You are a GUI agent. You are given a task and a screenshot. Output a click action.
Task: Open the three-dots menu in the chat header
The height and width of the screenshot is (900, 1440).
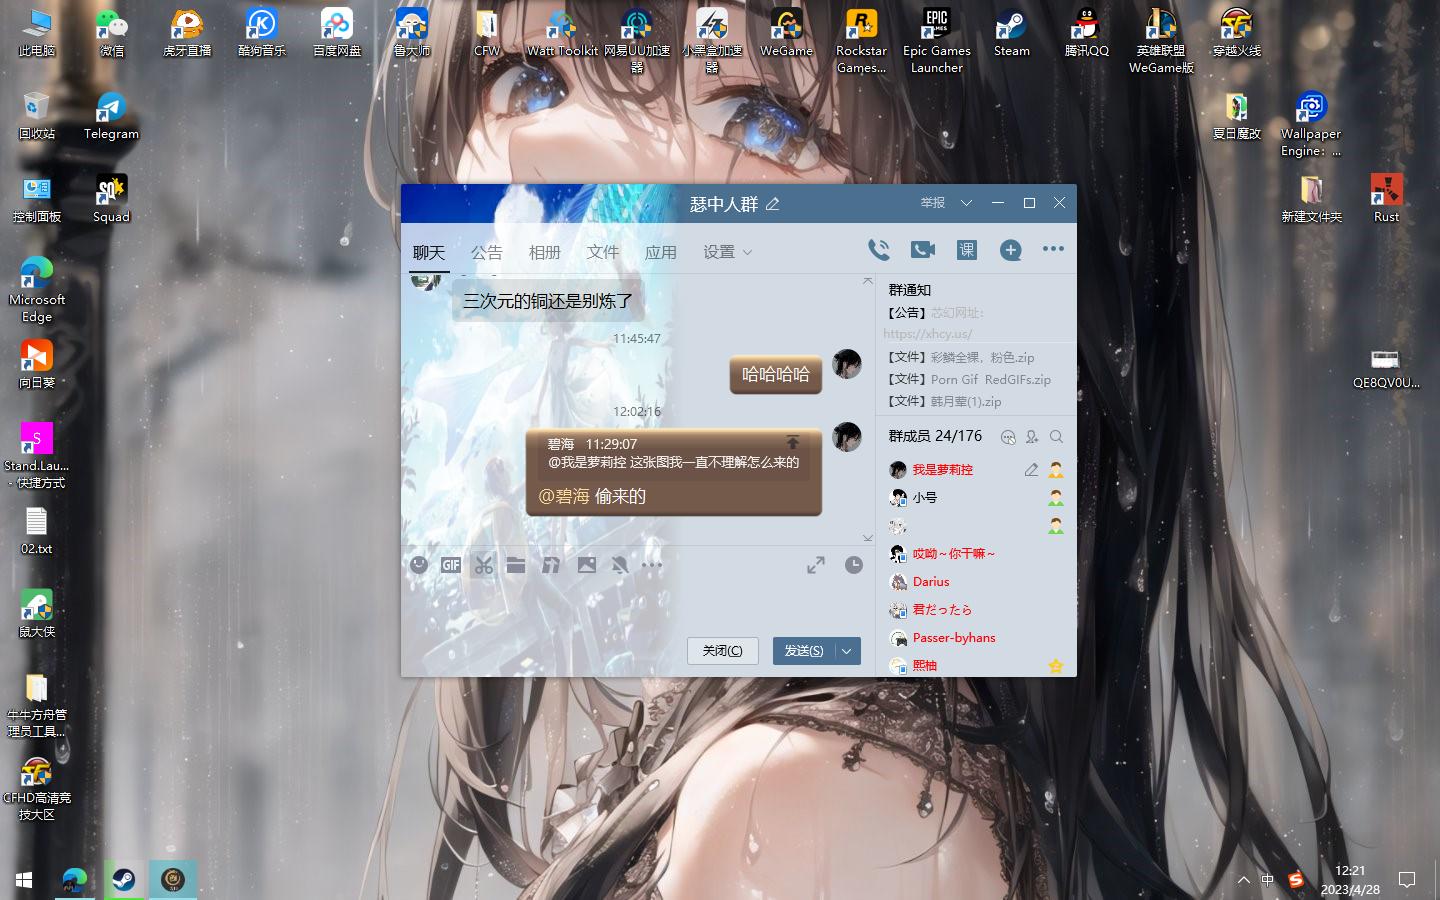pyautogui.click(x=1053, y=249)
